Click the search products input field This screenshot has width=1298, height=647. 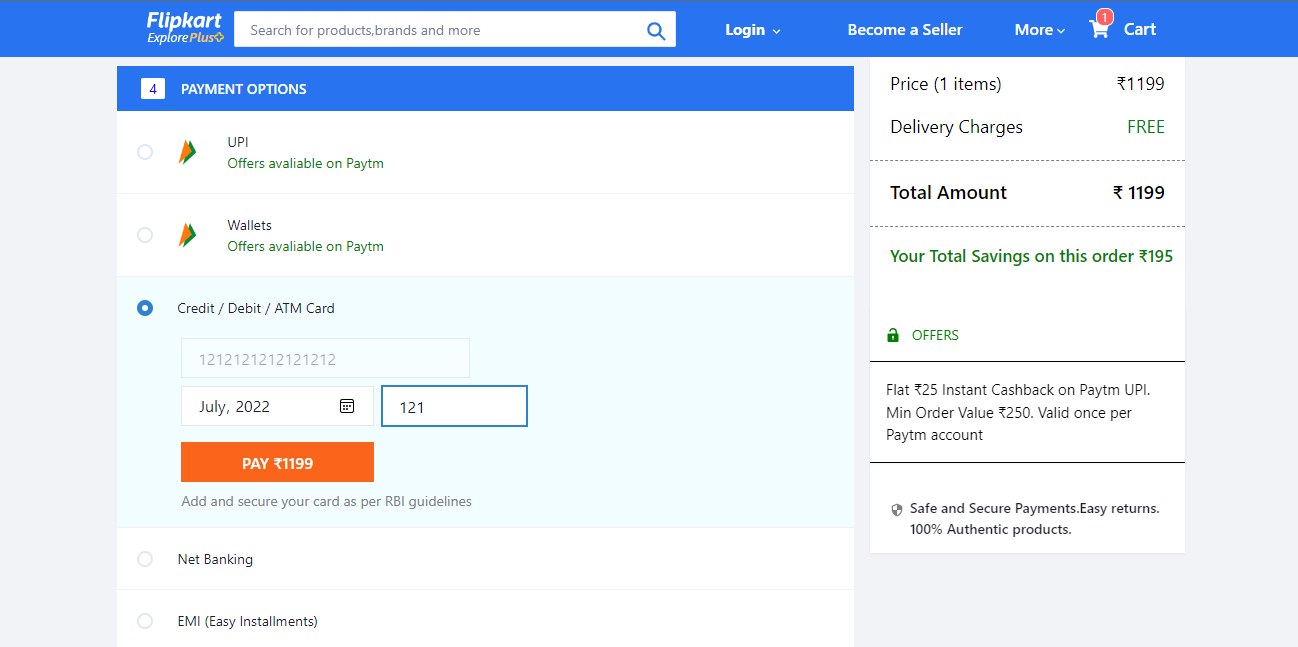pyautogui.click(x=440, y=30)
